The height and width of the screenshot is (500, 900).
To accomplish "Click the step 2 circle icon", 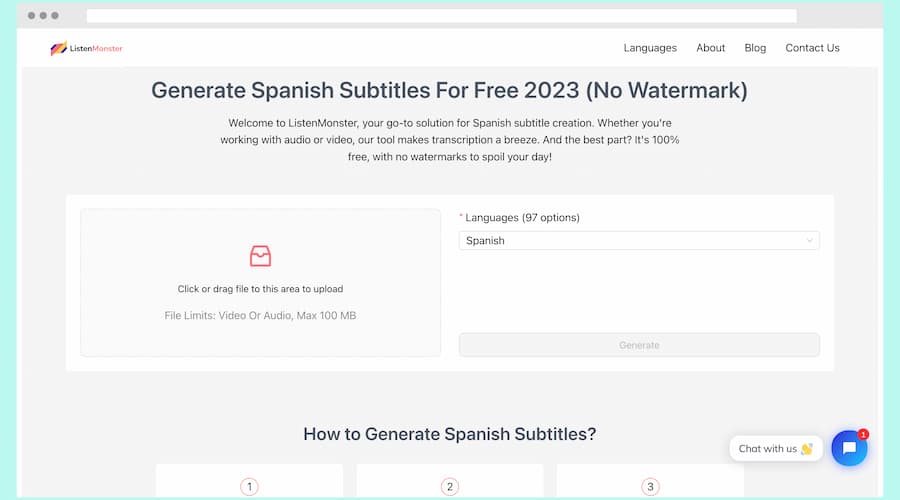I will (449, 487).
